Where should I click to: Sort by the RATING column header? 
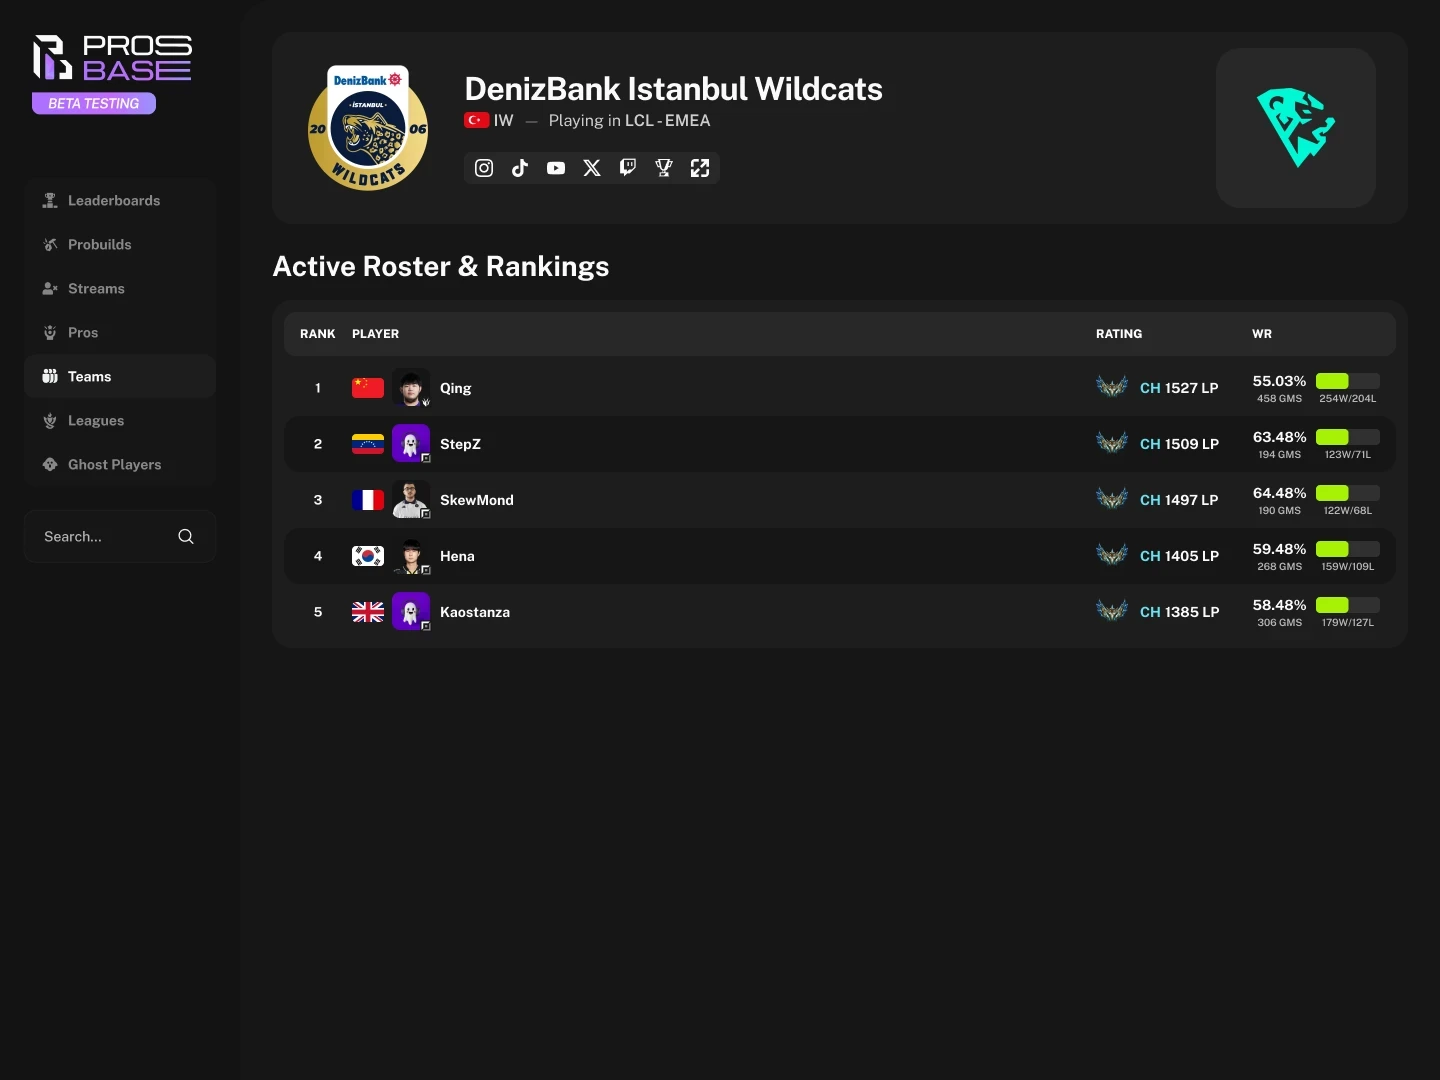(x=1119, y=334)
